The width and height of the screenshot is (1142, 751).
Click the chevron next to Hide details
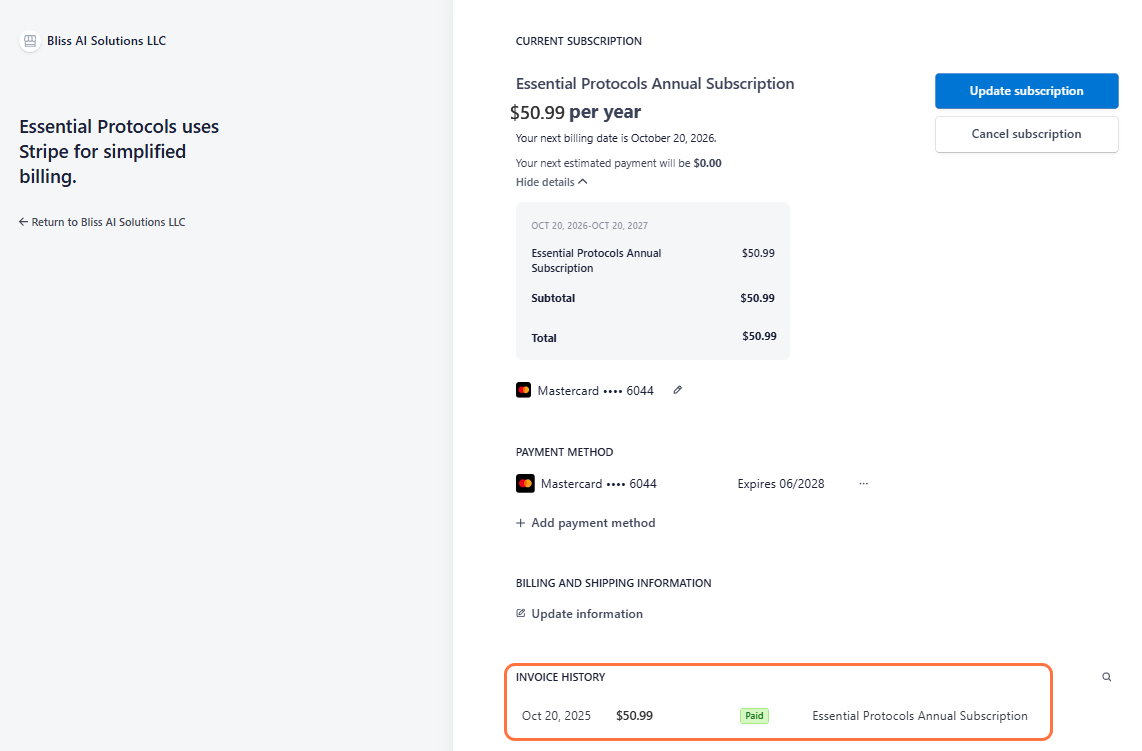tap(583, 182)
